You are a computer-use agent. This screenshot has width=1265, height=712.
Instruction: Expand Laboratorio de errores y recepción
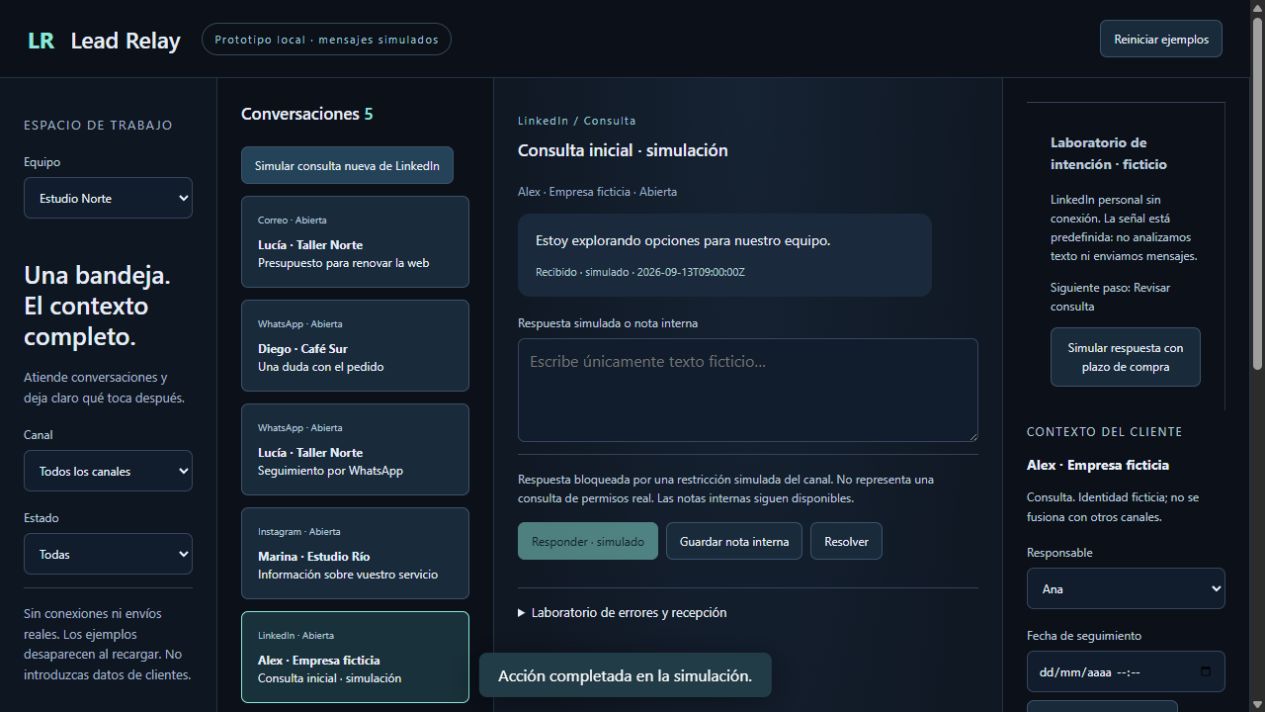click(622, 612)
